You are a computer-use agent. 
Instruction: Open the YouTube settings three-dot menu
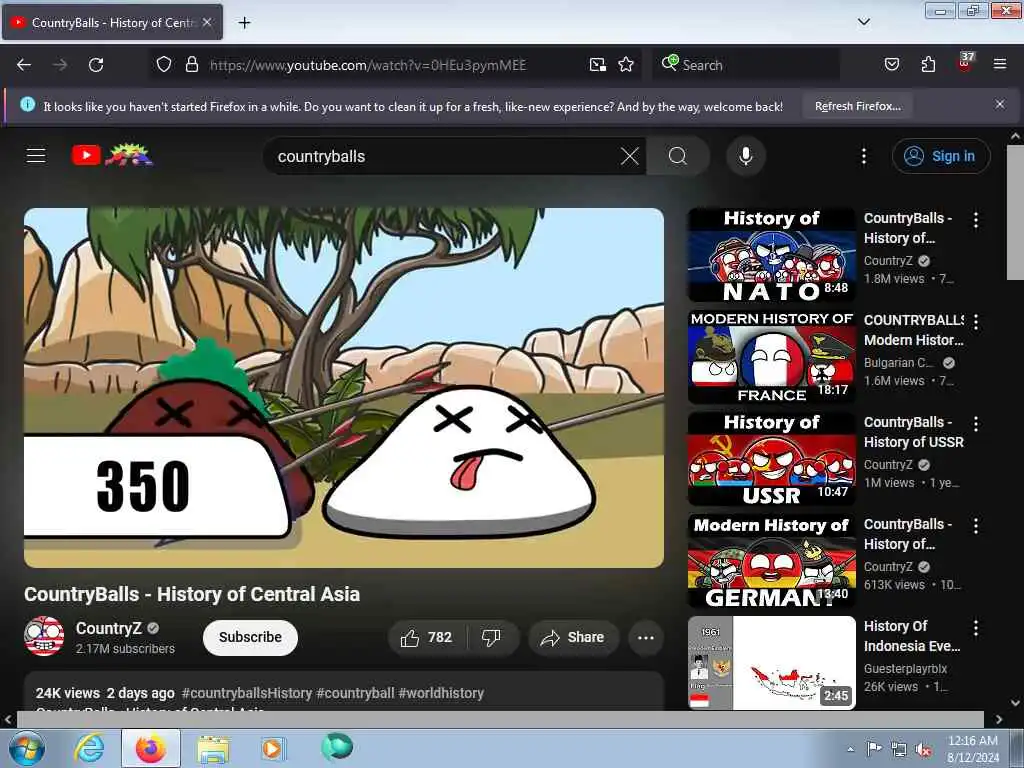pyautogui.click(x=863, y=156)
